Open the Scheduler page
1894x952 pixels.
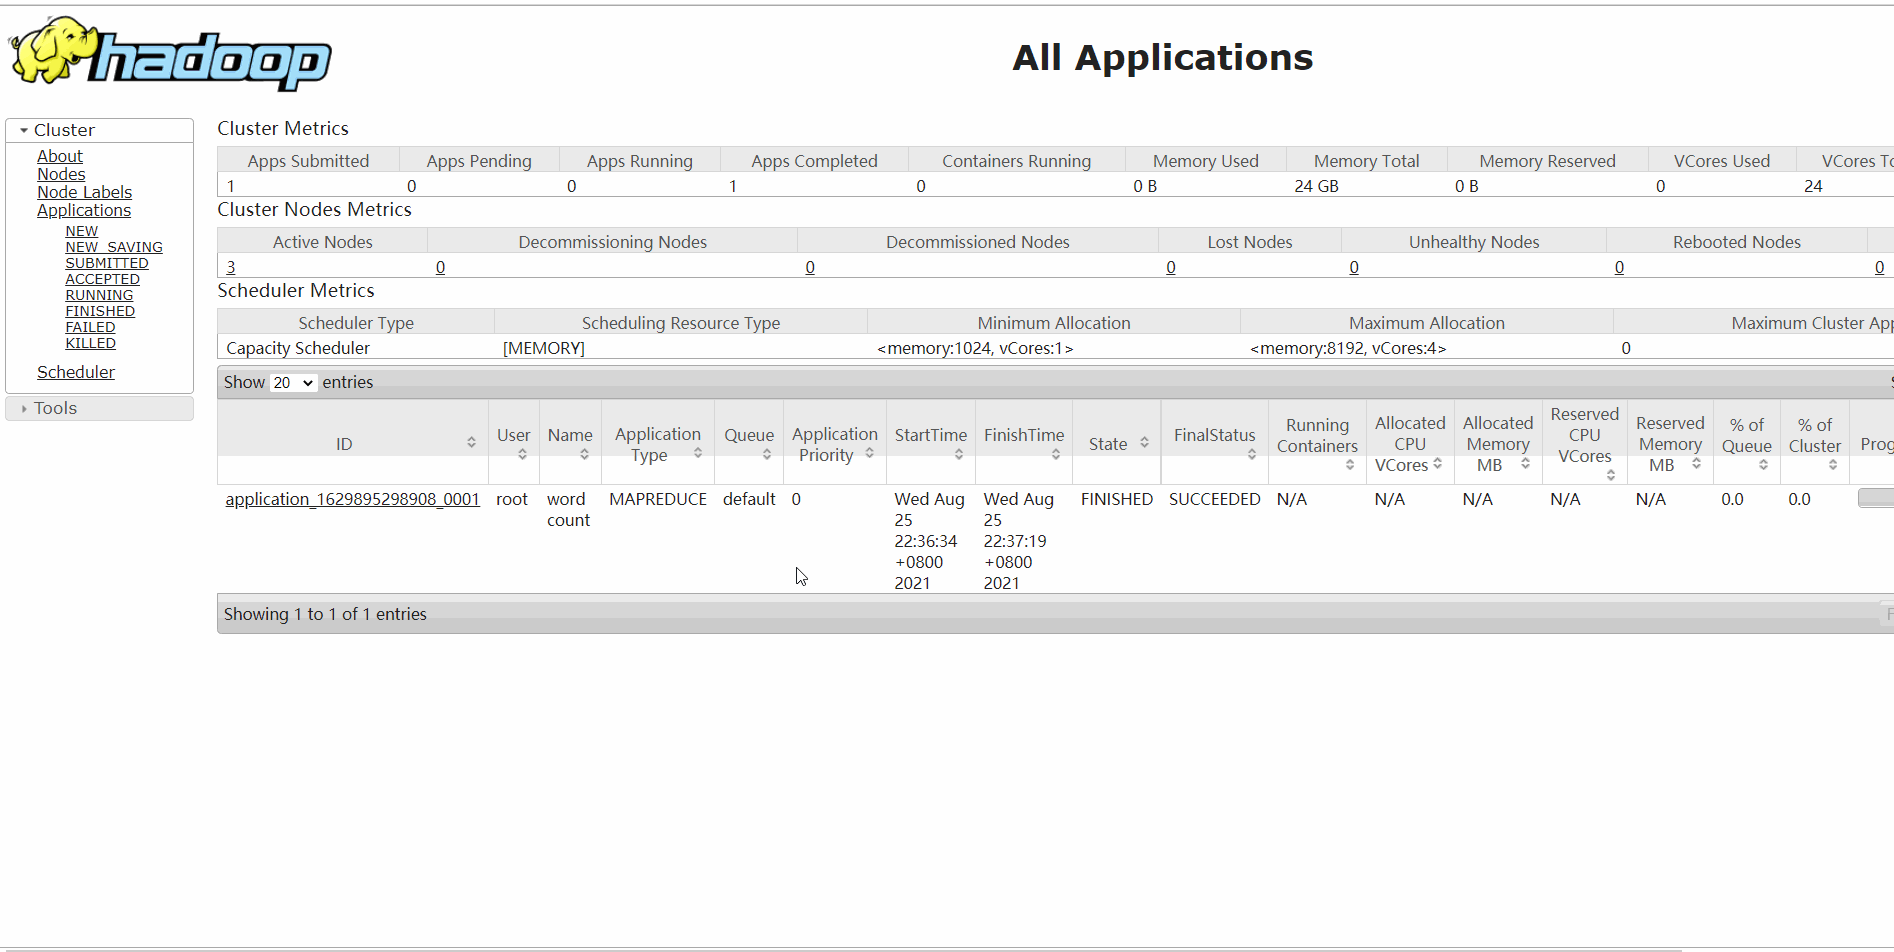[x=76, y=372]
